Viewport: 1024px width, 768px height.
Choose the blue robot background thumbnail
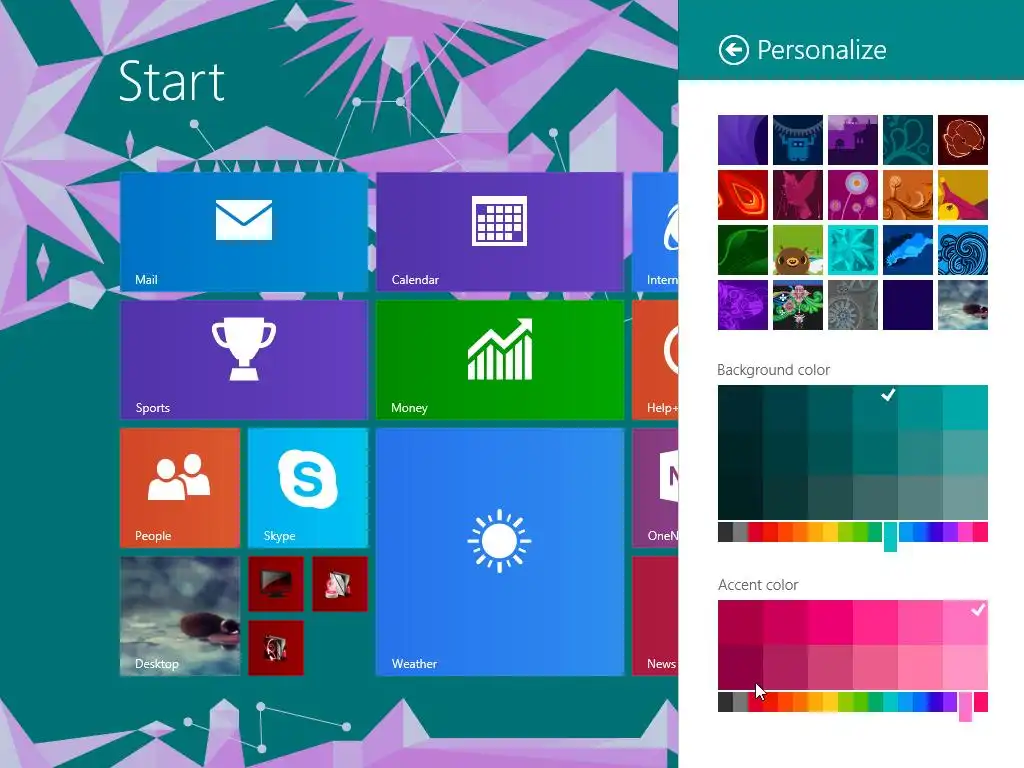click(x=798, y=140)
